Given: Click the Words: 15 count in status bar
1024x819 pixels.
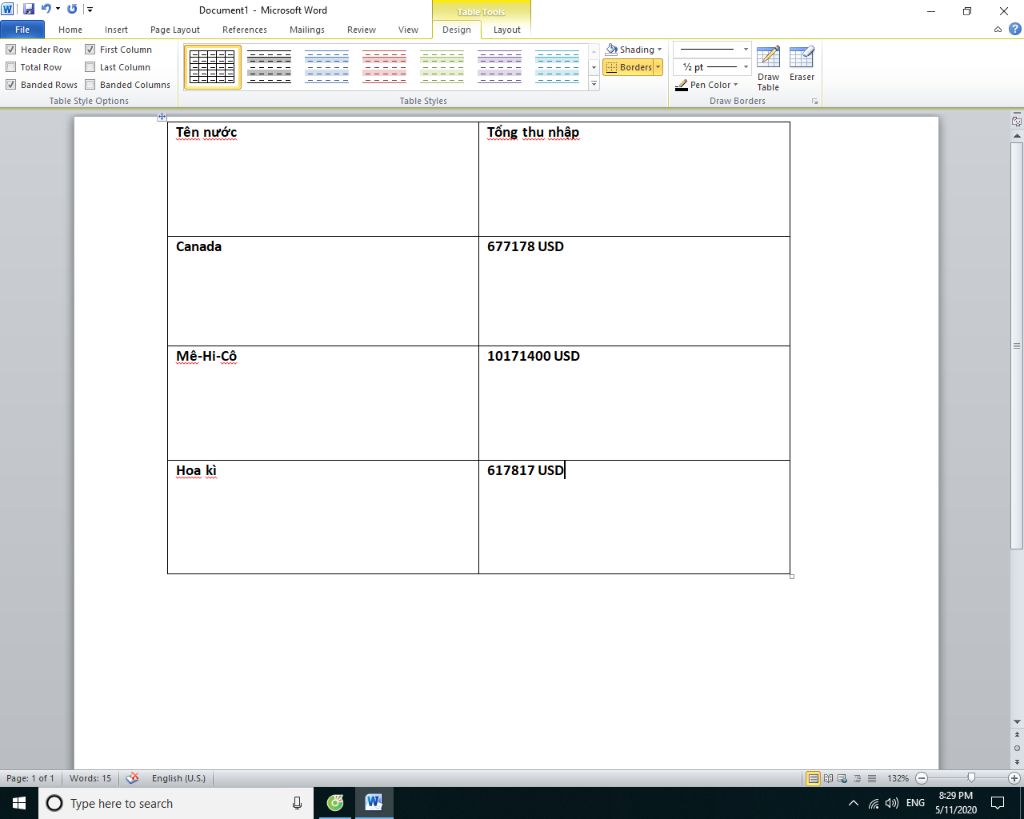Looking at the screenshot, I should coord(90,778).
